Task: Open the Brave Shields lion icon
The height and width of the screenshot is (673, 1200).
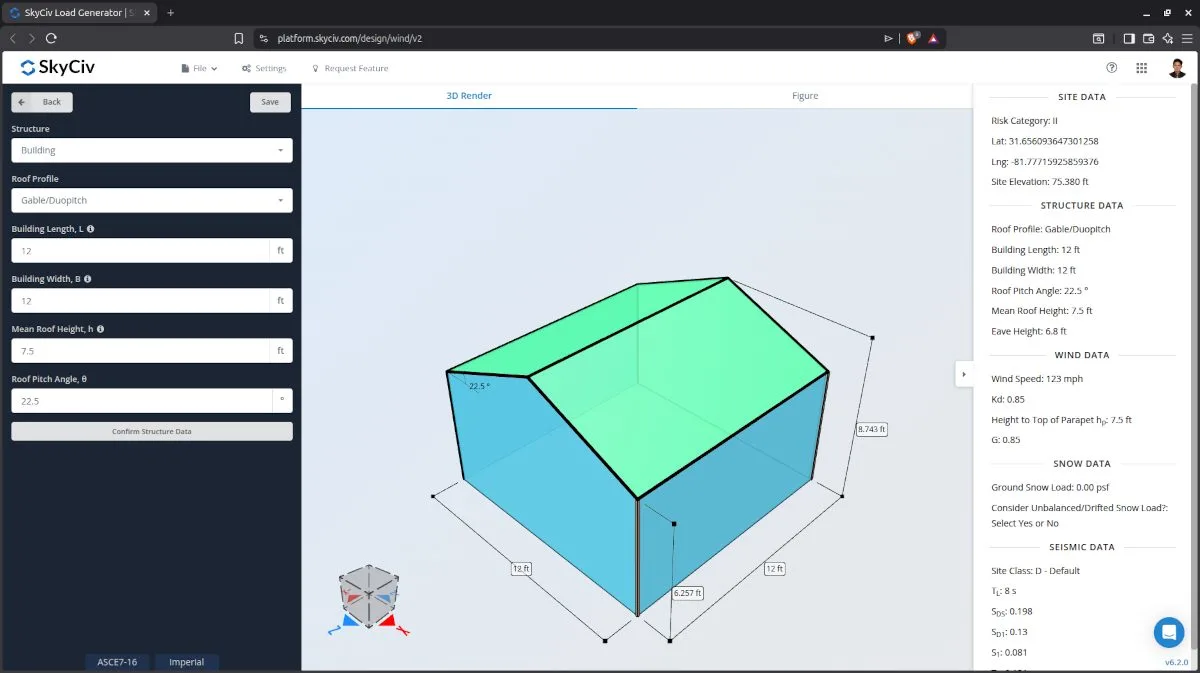Action: (912, 38)
